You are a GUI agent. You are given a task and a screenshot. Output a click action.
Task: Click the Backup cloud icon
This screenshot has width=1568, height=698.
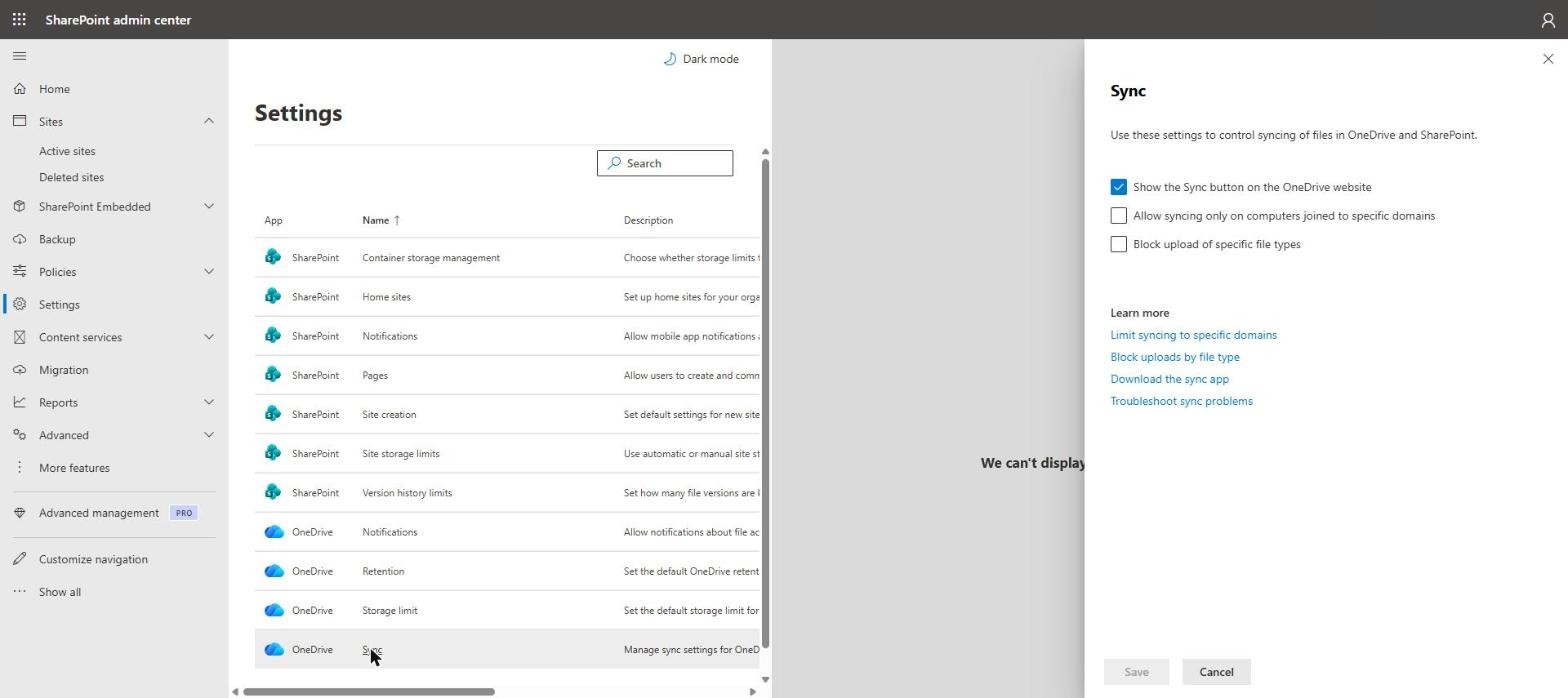[19, 239]
